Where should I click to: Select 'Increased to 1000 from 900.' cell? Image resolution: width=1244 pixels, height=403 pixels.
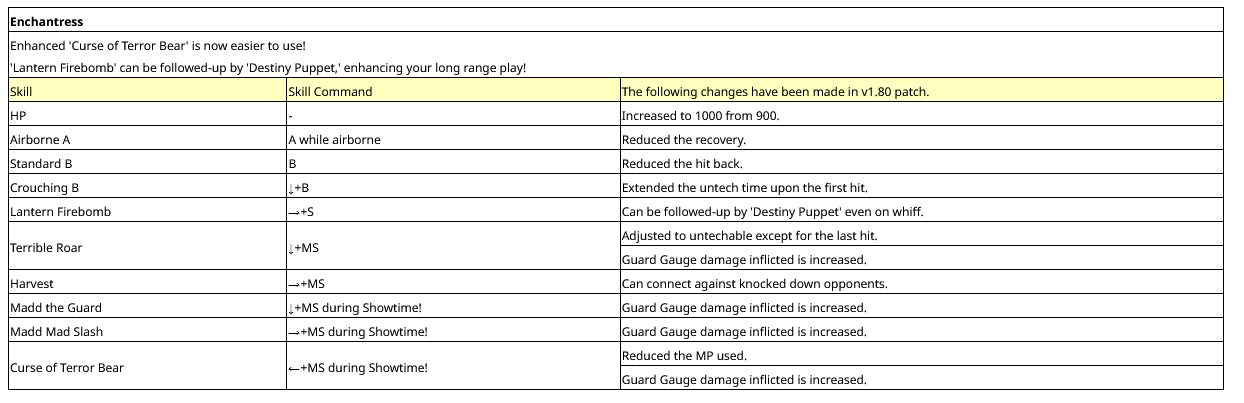pyautogui.click(x=922, y=115)
